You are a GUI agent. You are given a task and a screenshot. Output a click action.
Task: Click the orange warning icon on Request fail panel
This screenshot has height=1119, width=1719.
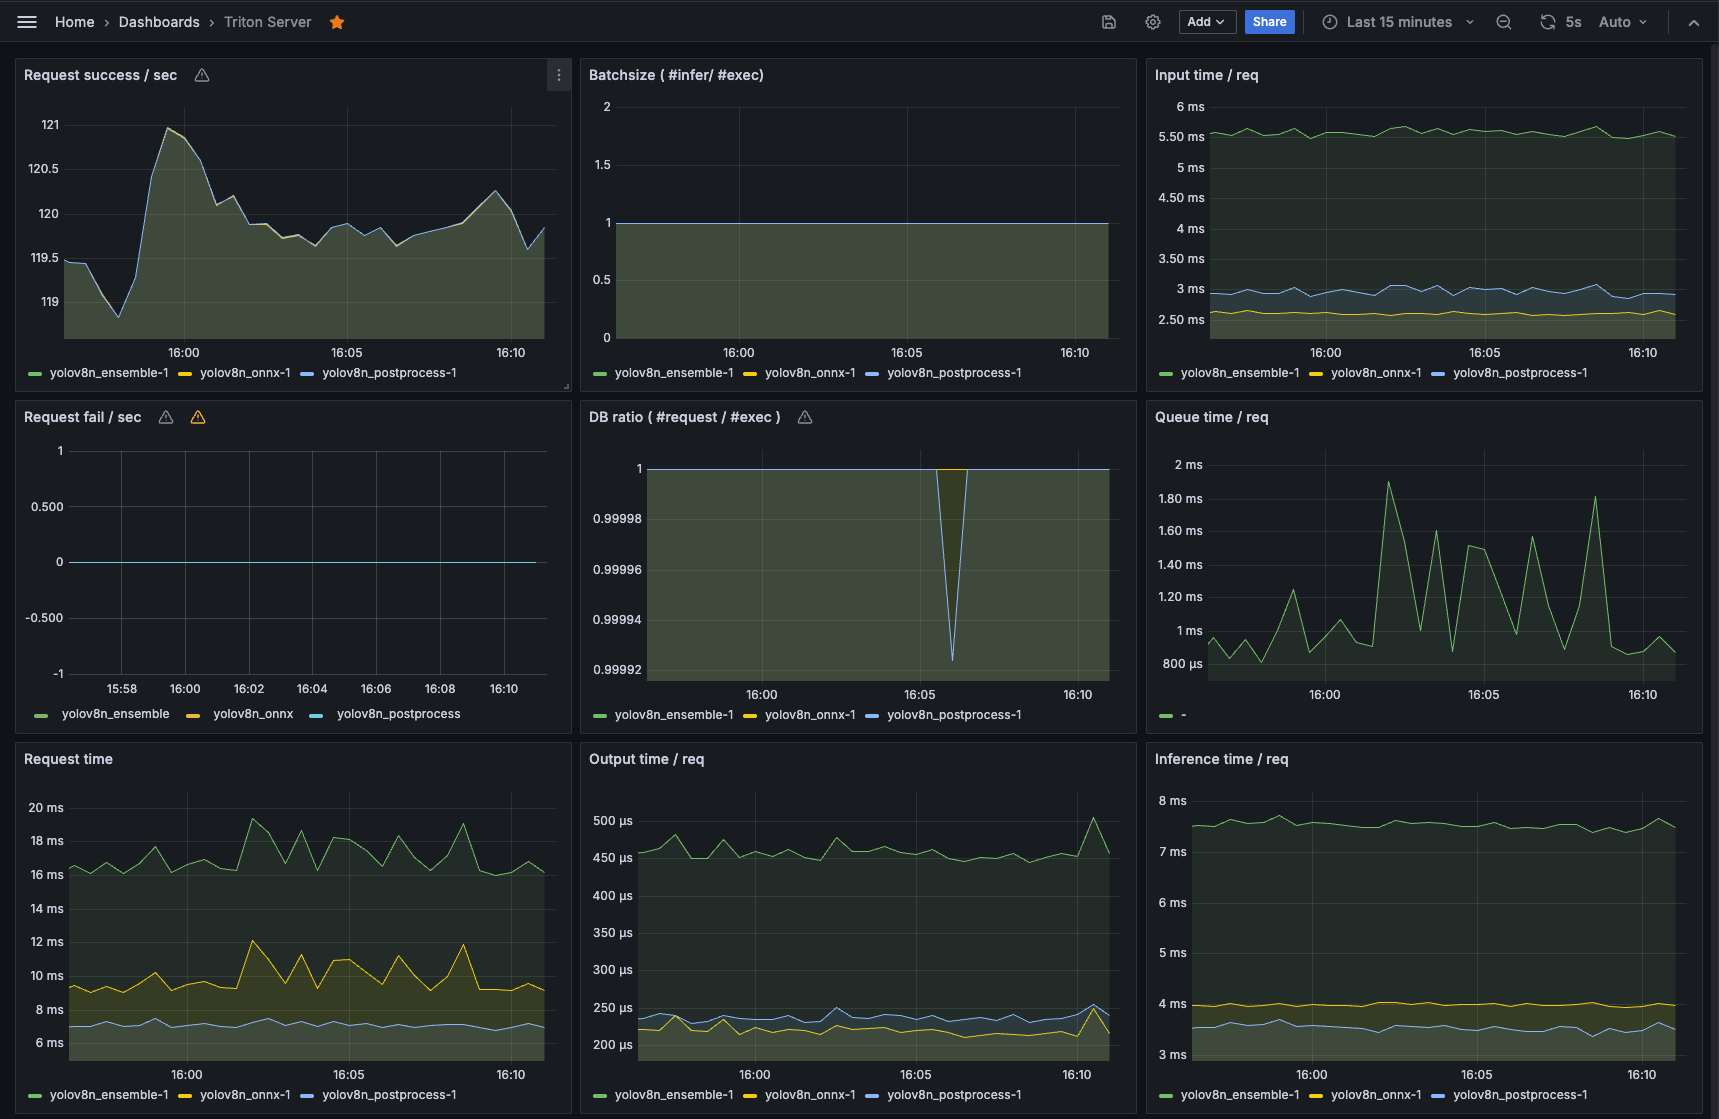(198, 417)
